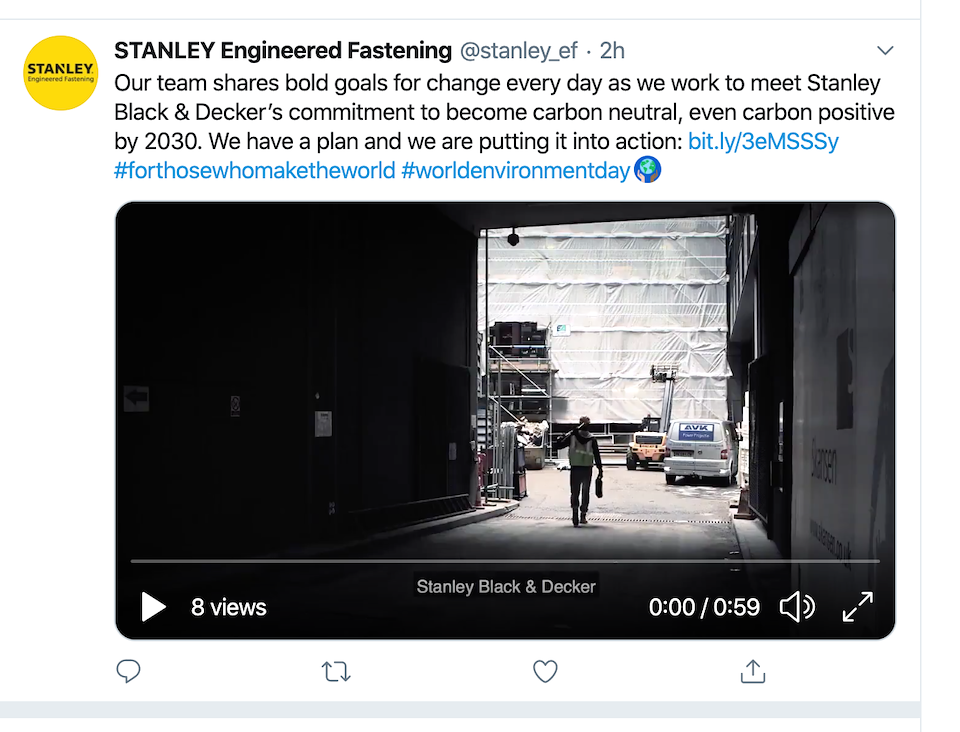
Task: Retweet this Stanley post
Action: pyautogui.click(x=337, y=671)
